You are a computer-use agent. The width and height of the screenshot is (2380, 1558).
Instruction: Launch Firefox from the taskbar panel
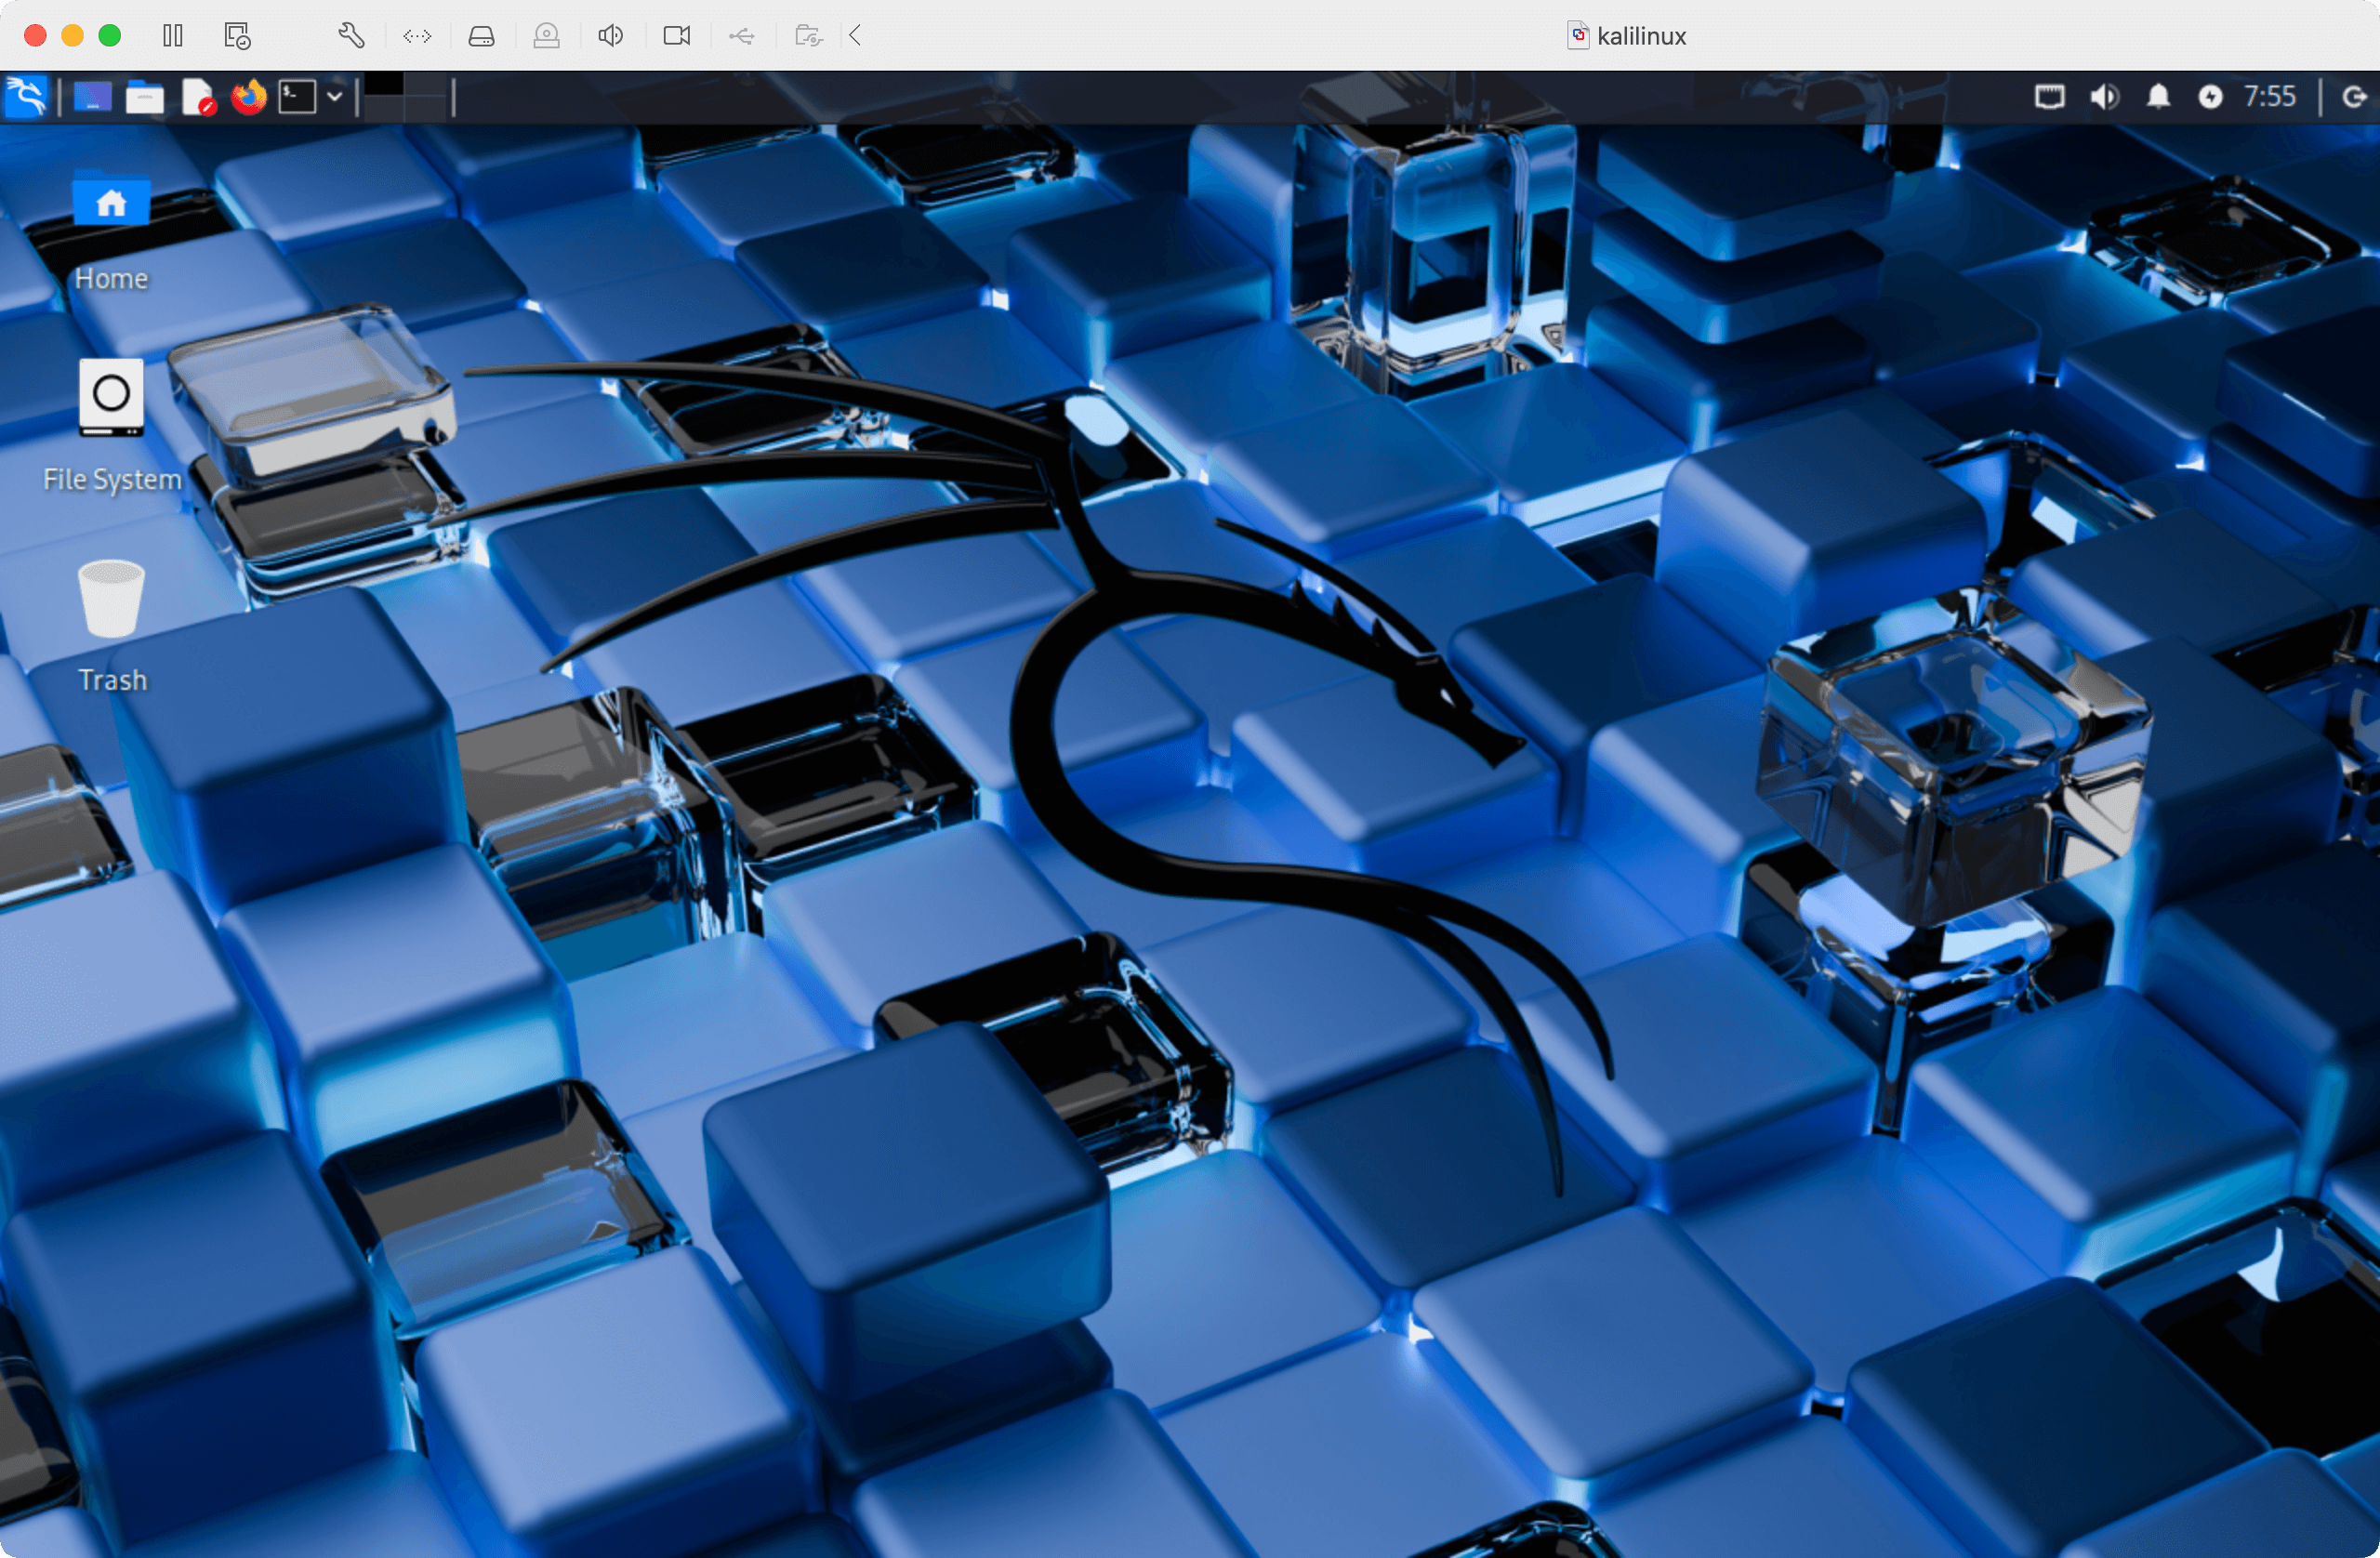248,96
